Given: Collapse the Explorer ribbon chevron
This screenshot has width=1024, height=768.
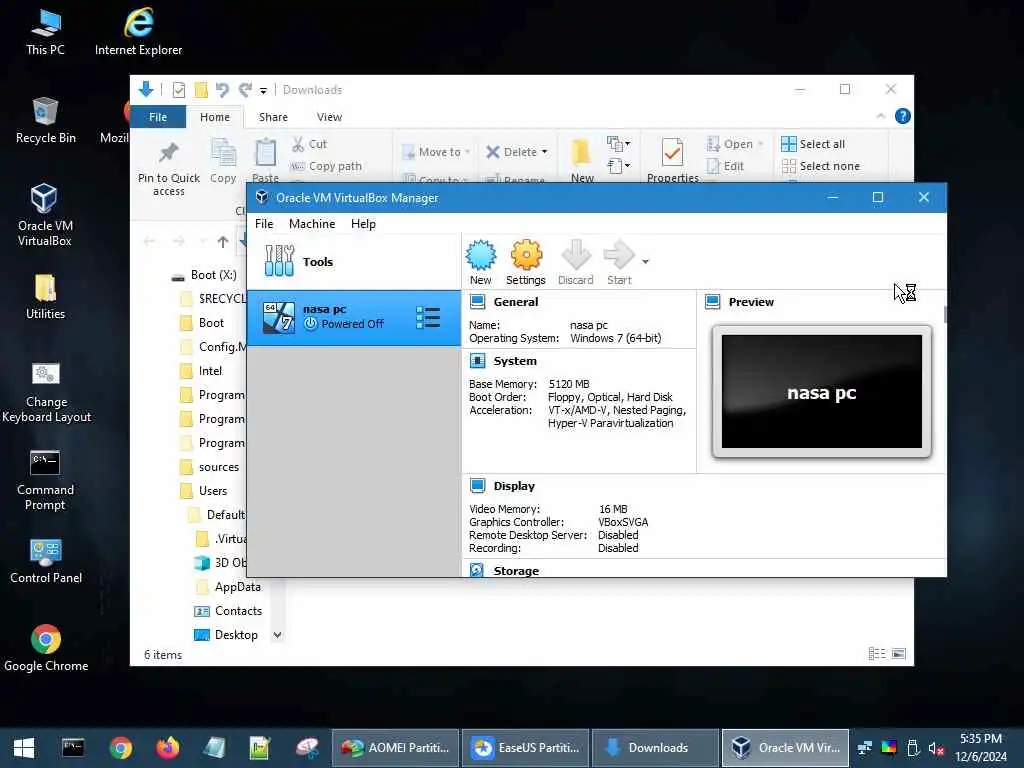Looking at the screenshot, I should [880, 116].
